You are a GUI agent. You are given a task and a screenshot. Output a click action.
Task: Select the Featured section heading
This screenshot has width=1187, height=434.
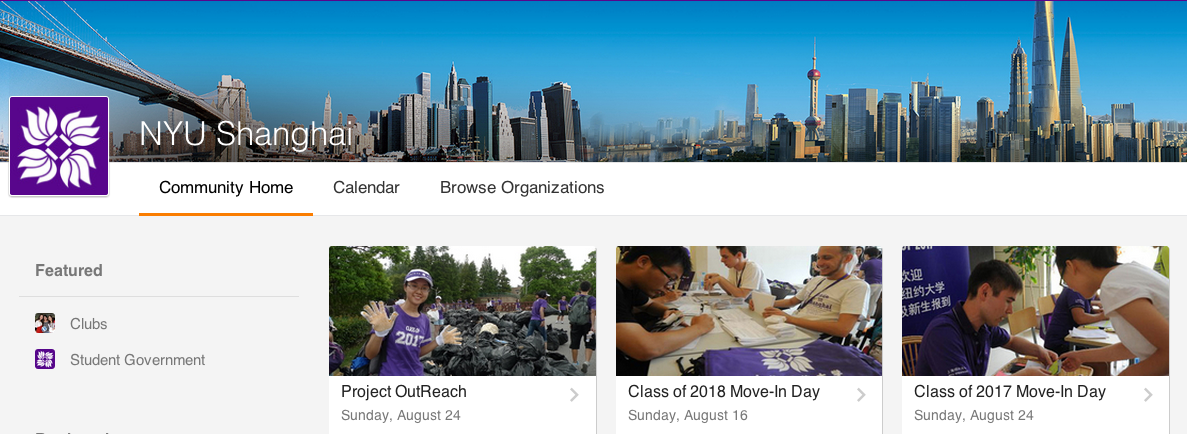pos(69,270)
